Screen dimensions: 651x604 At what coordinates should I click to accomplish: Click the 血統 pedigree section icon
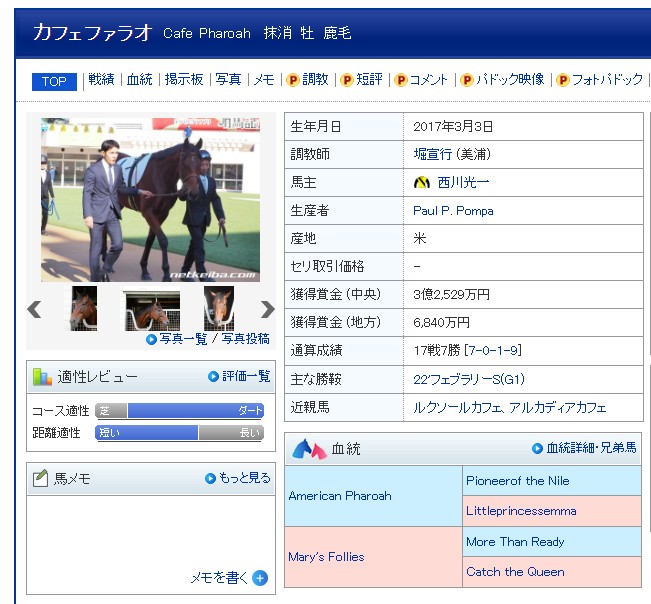point(309,449)
